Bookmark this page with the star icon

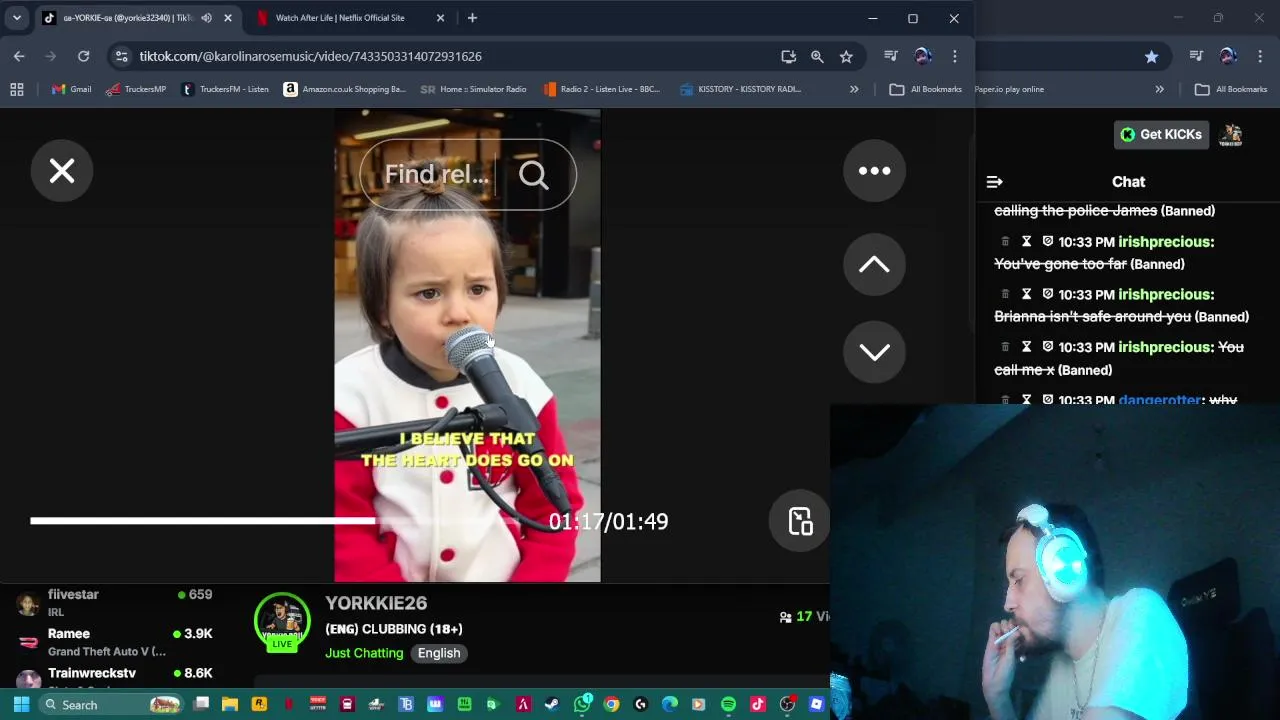click(x=846, y=56)
